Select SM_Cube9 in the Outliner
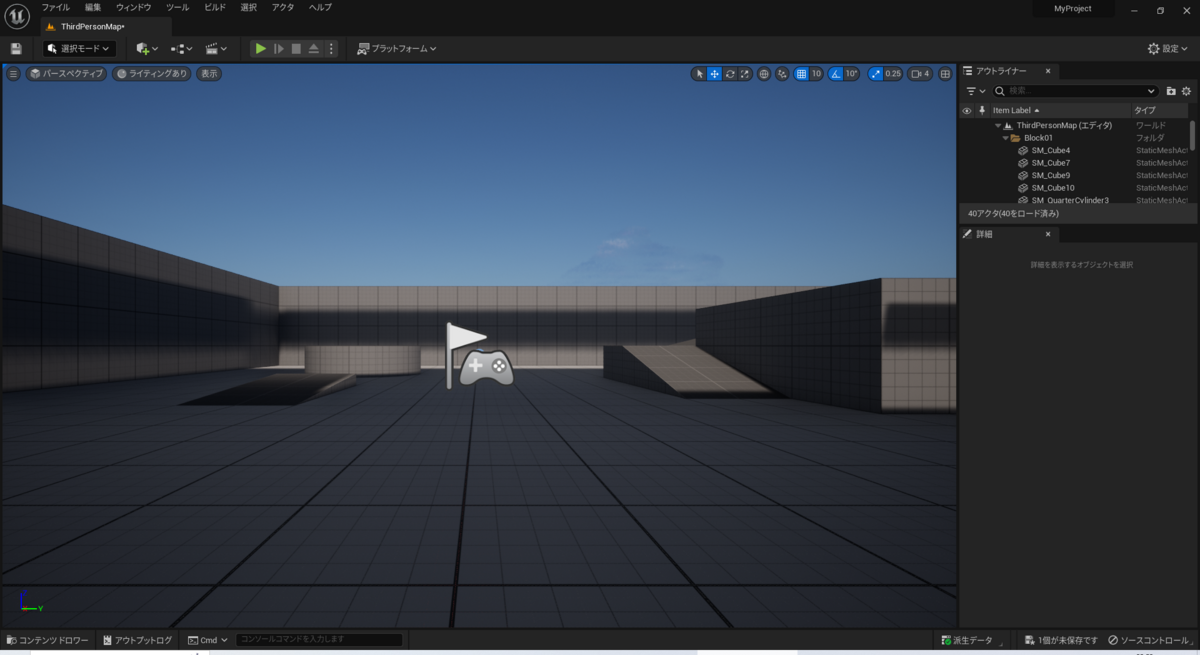Image resolution: width=1200 pixels, height=655 pixels. (1052, 175)
